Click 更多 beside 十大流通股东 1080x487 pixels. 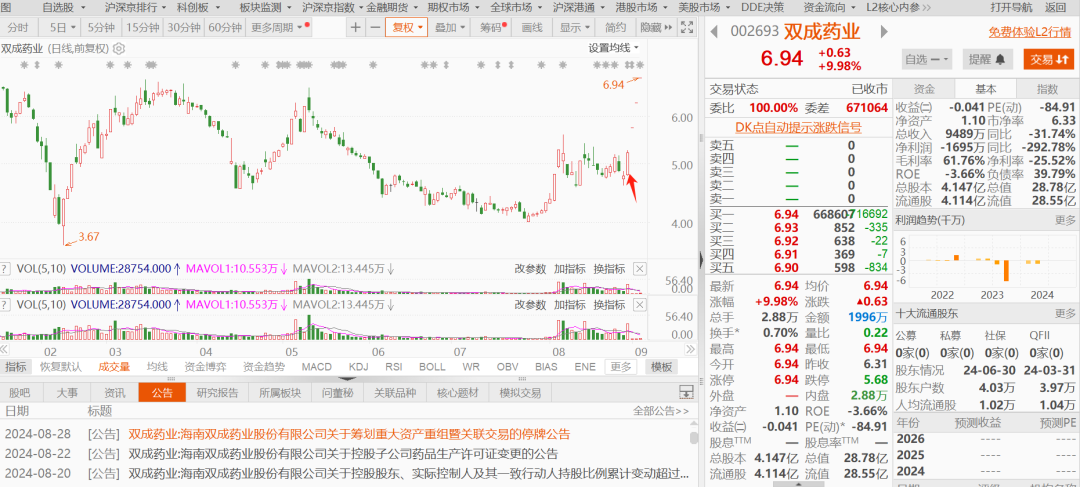[x=1065, y=313]
